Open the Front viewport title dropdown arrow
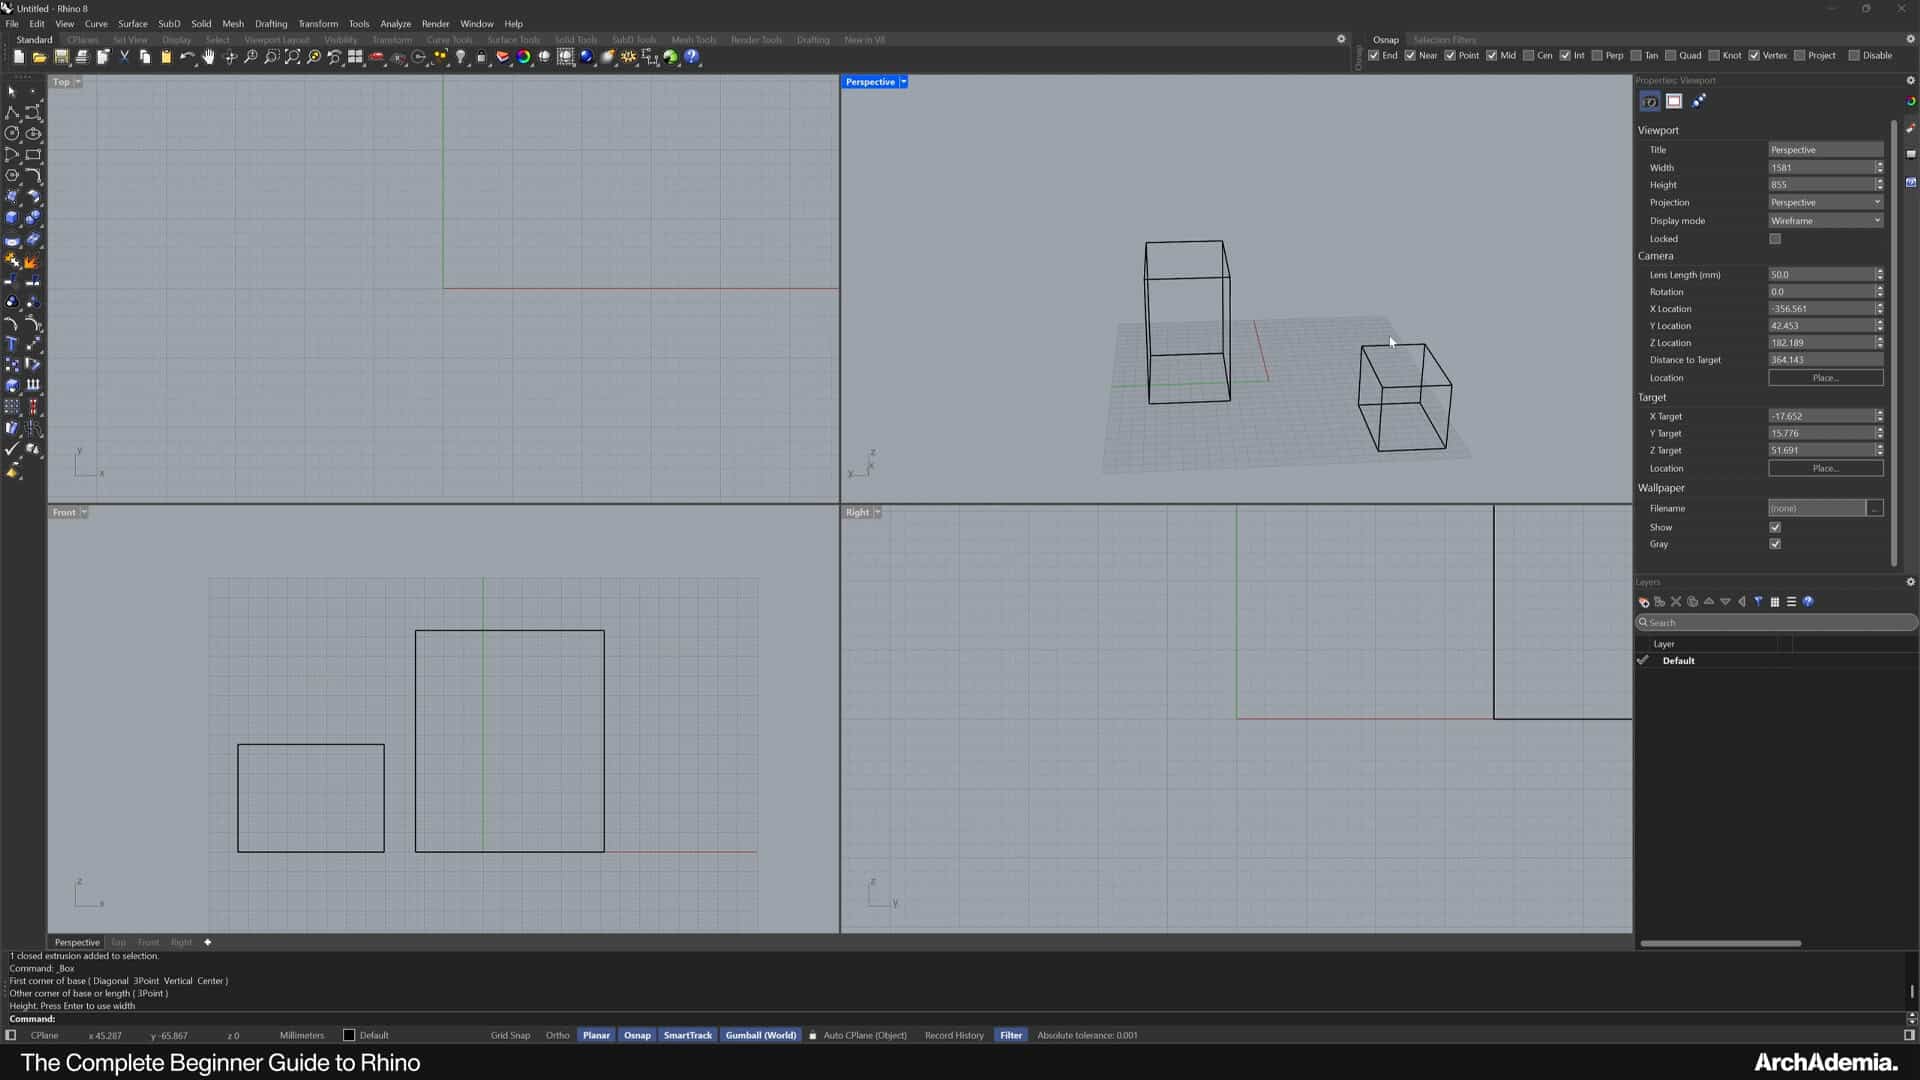1920x1080 pixels. point(84,512)
